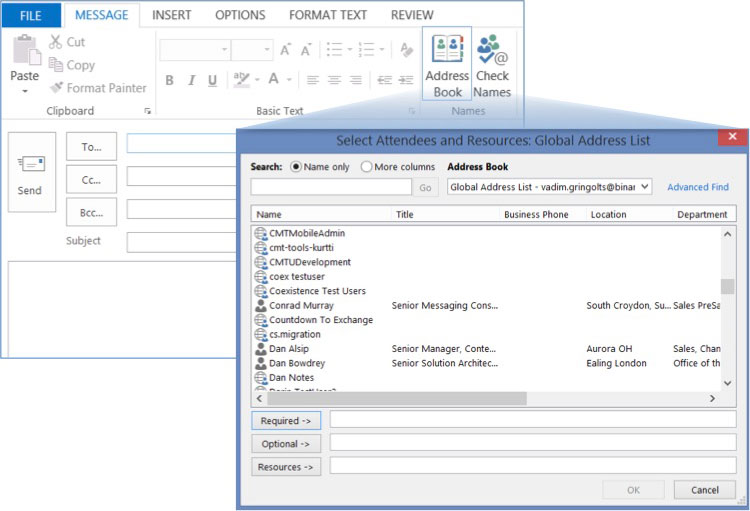This screenshot has width=750, height=511.
Task: Click the vertical scrollbar down arrow
Action: 728,383
